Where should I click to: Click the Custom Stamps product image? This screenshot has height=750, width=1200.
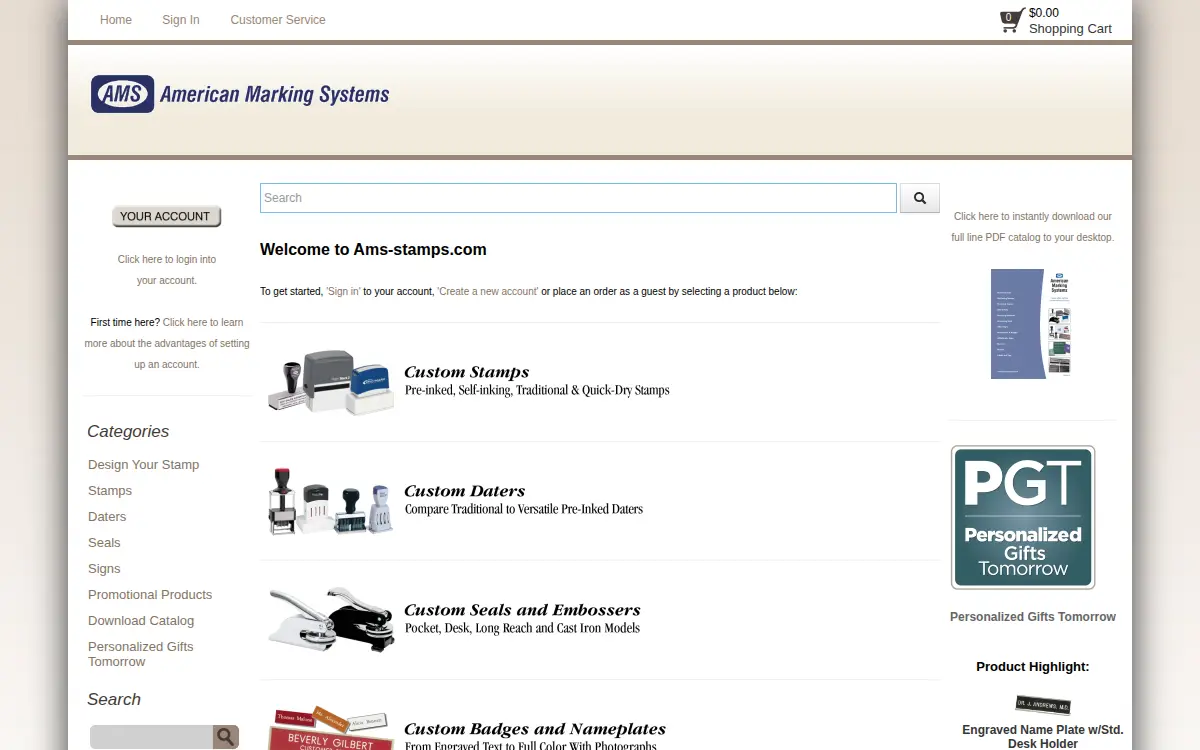click(331, 382)
